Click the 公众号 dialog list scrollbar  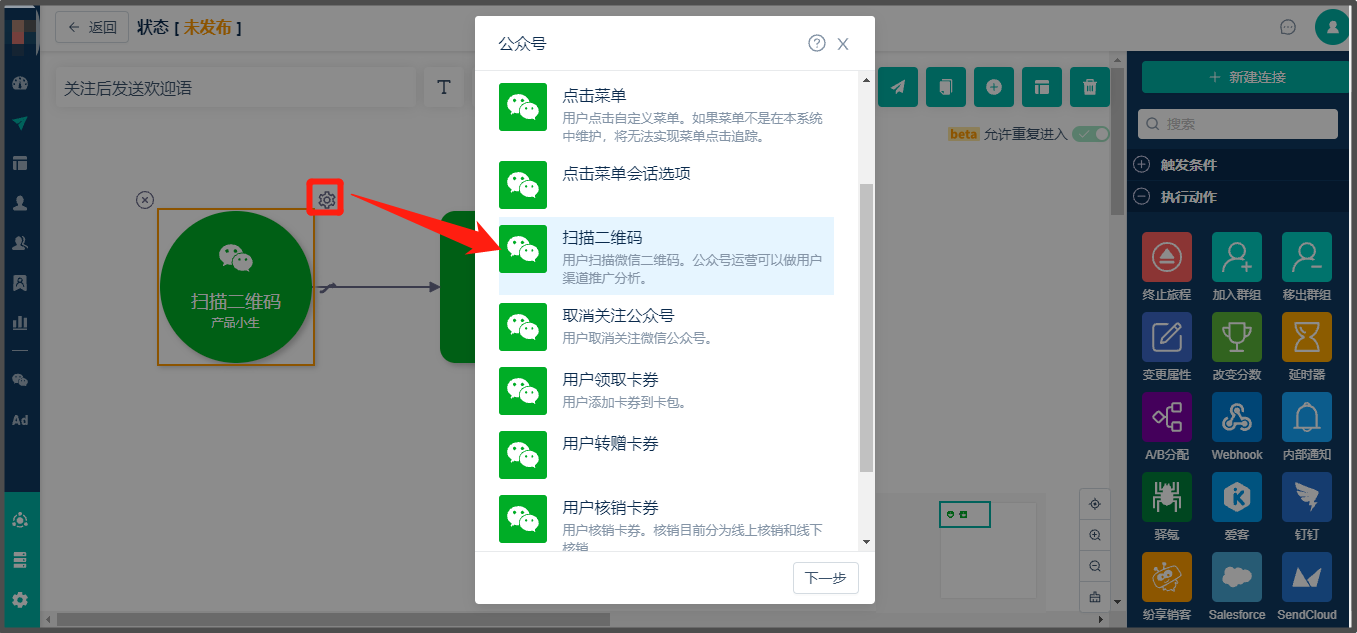pos(866,326)
